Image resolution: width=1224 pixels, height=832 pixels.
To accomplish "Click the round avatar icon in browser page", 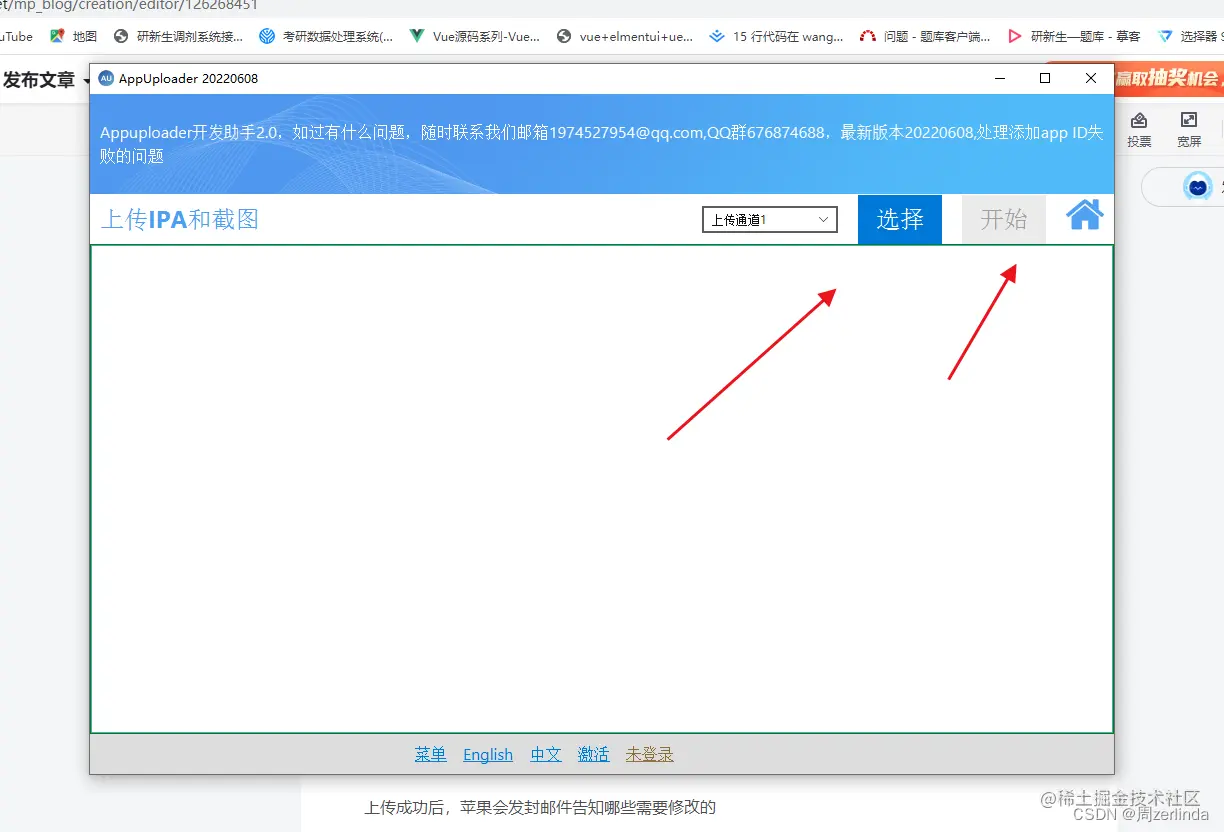I will [1197, 187].
